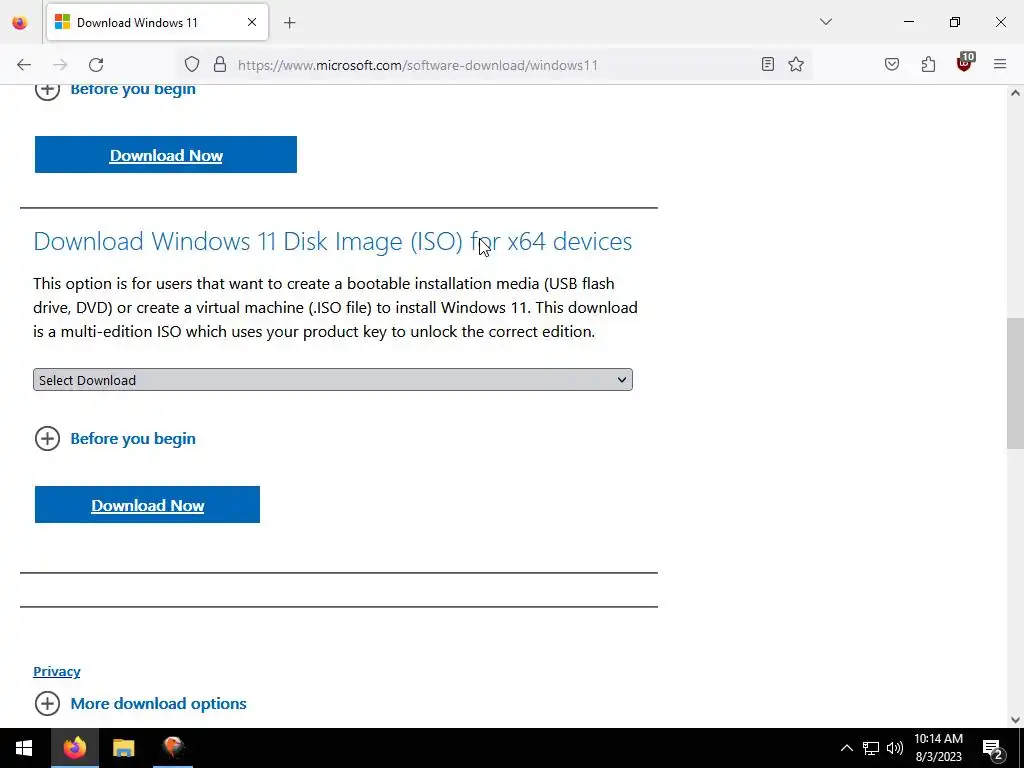Screen dimensions: 1024x768
Task: Open the Privacy link
Action: pos(57,671)
